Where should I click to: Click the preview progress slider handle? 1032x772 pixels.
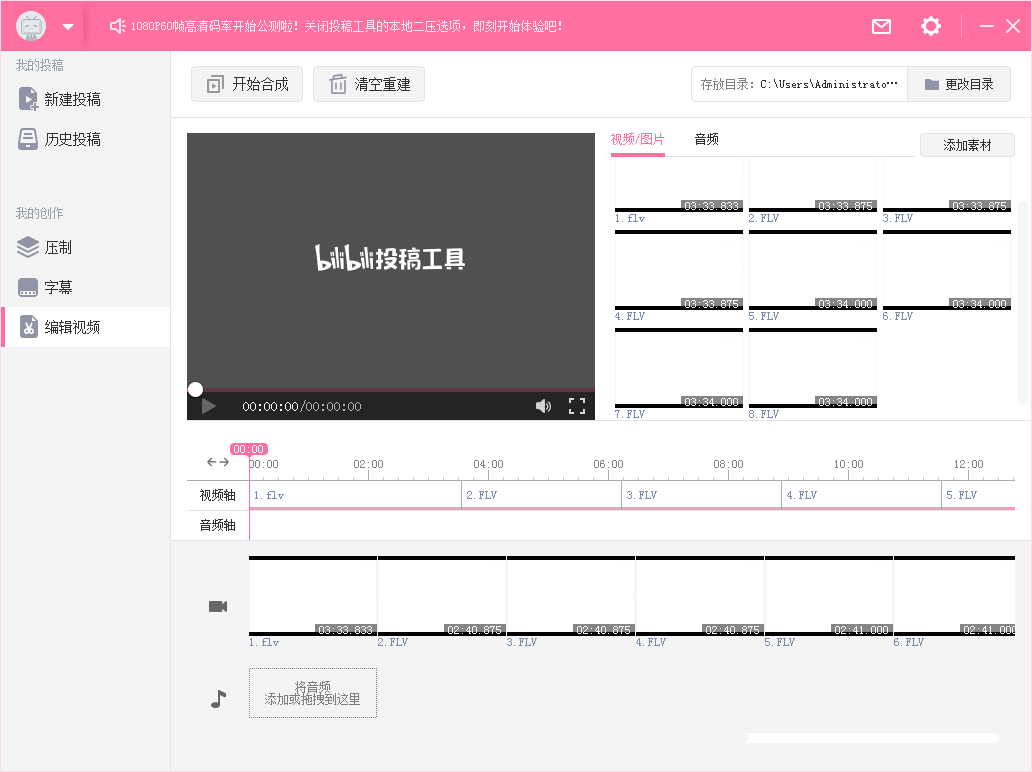tap(195, 390)
